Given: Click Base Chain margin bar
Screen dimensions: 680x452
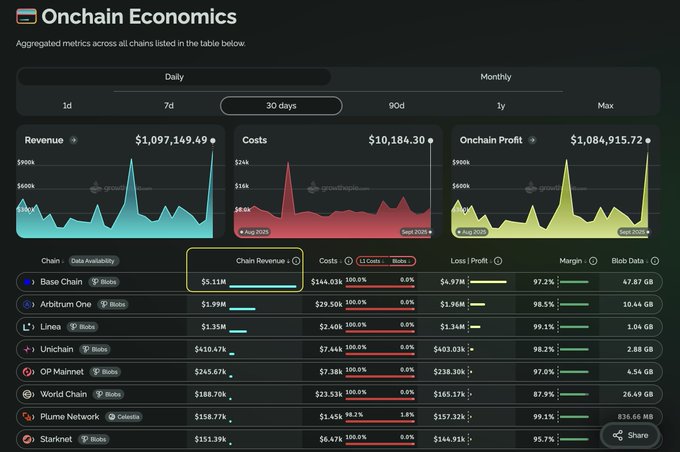Looking at the screenshot, I should [x=574, y=282].
